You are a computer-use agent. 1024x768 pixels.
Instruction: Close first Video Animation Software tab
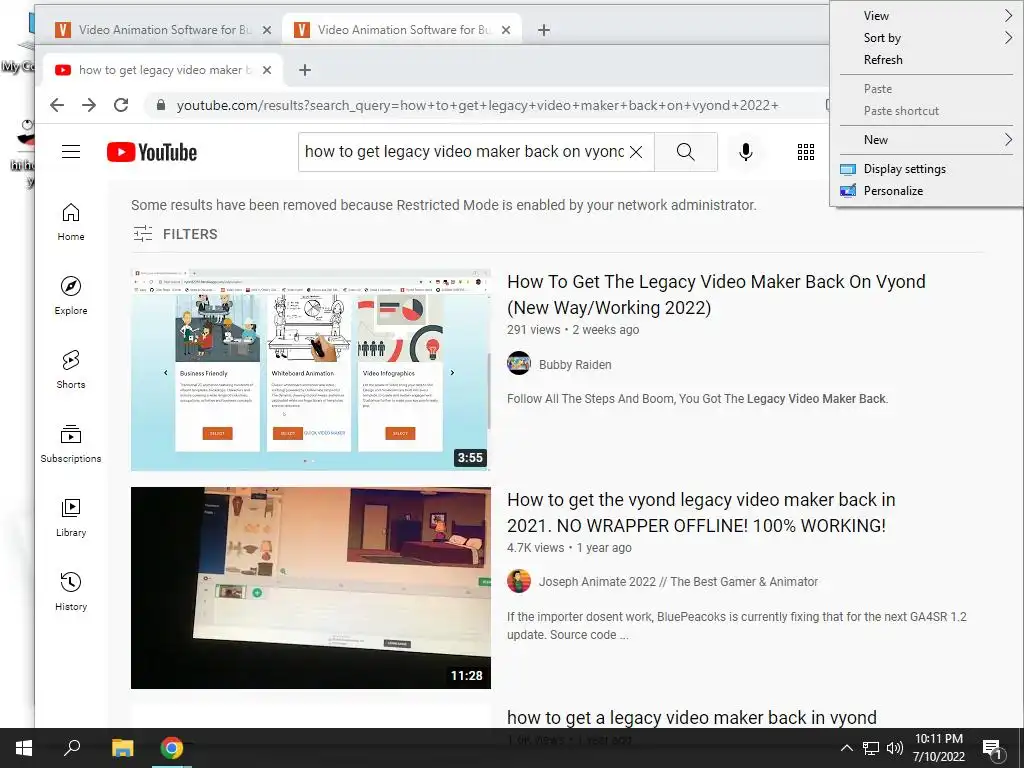coord(266,30)
